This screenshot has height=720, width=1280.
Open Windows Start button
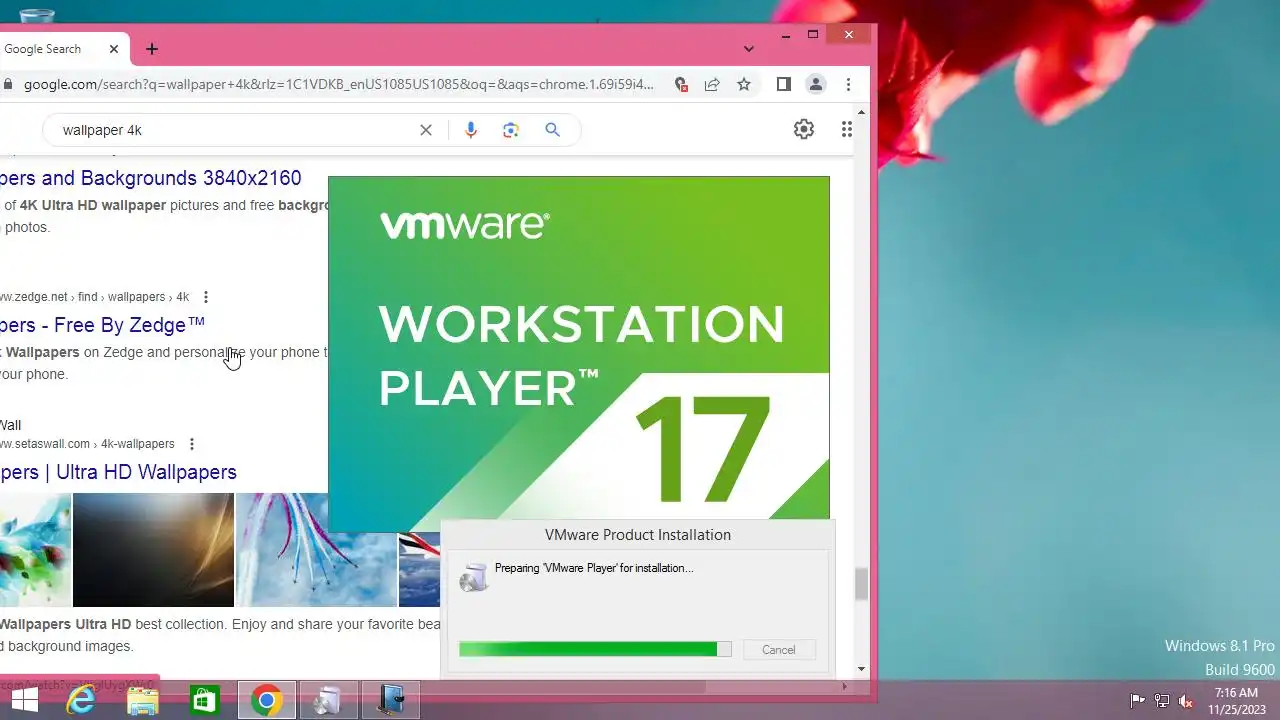25,701
